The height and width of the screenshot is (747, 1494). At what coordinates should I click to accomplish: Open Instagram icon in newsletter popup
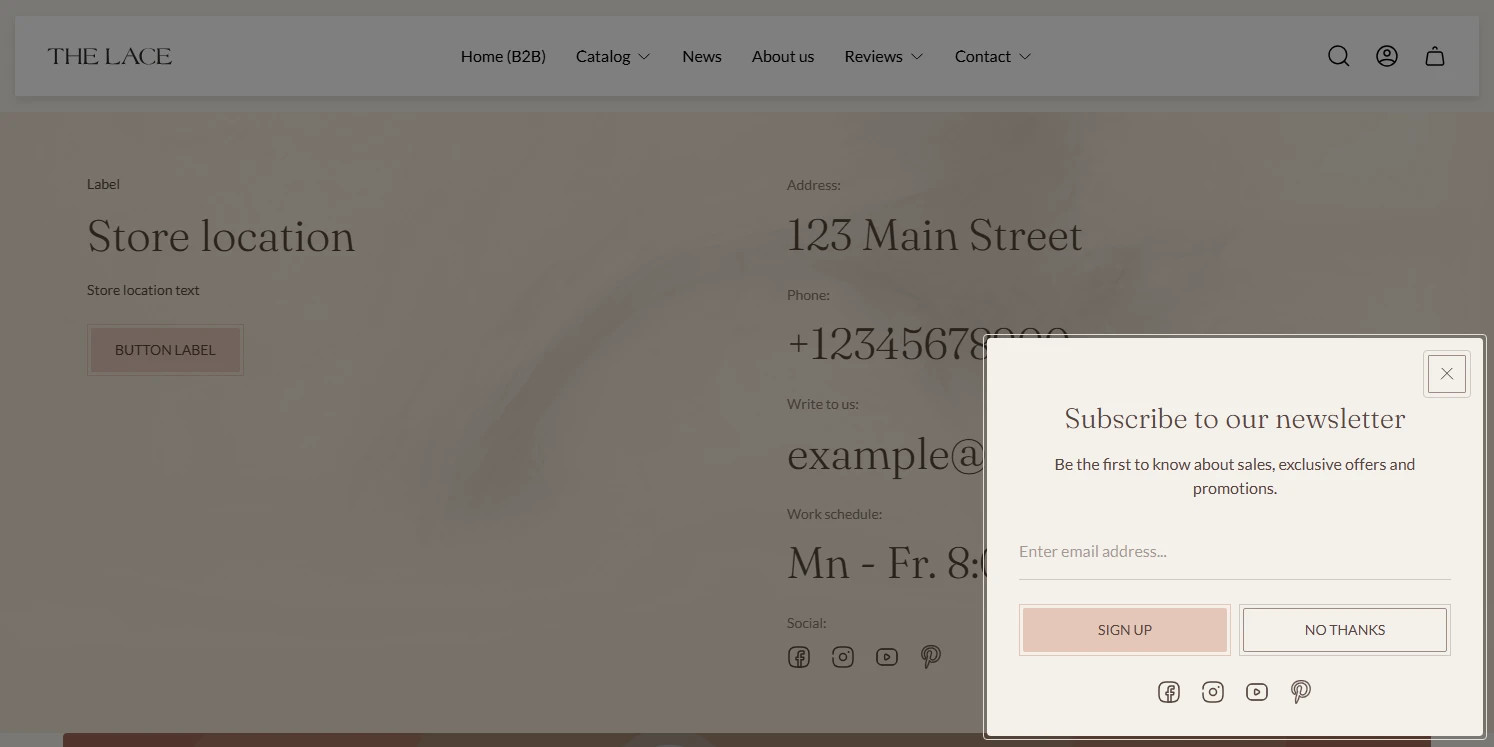tap(1213, 692)
